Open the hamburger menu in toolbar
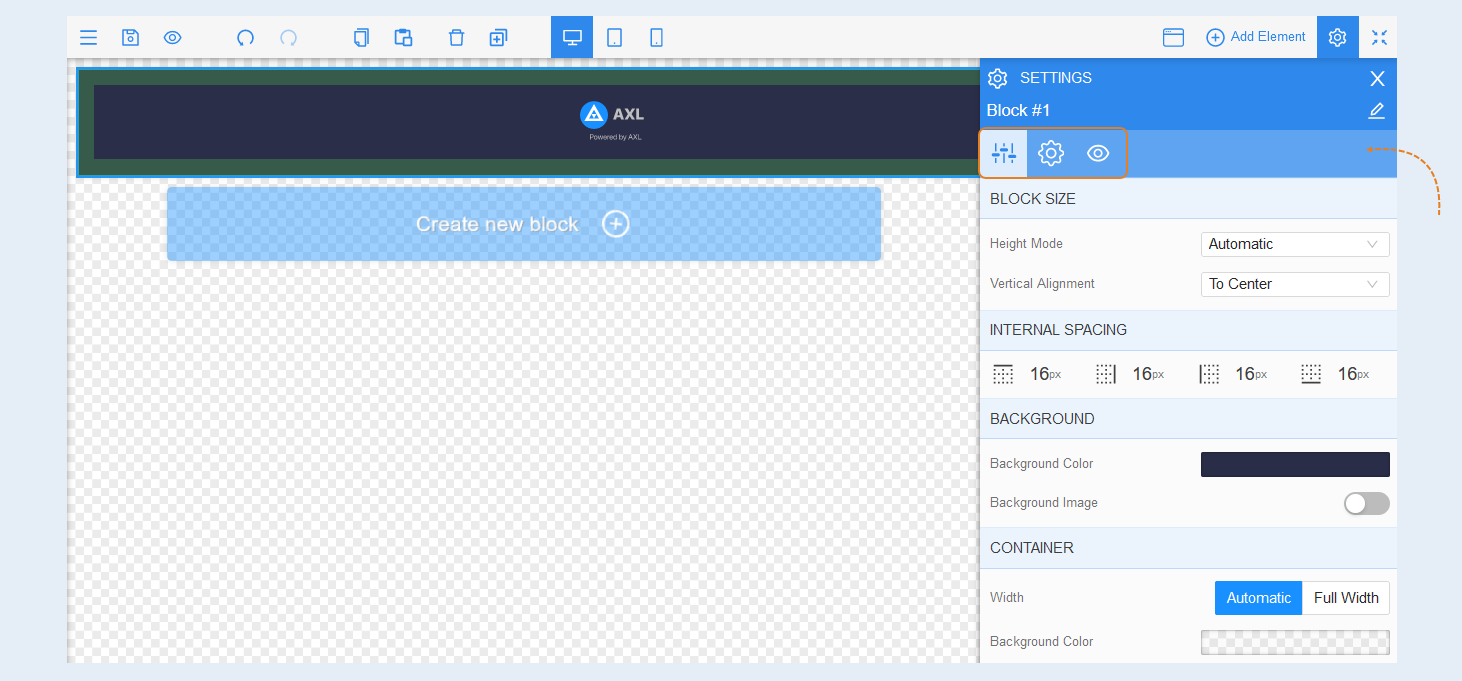The width and height of the screenshot is (1462, 681). point(89,38)
